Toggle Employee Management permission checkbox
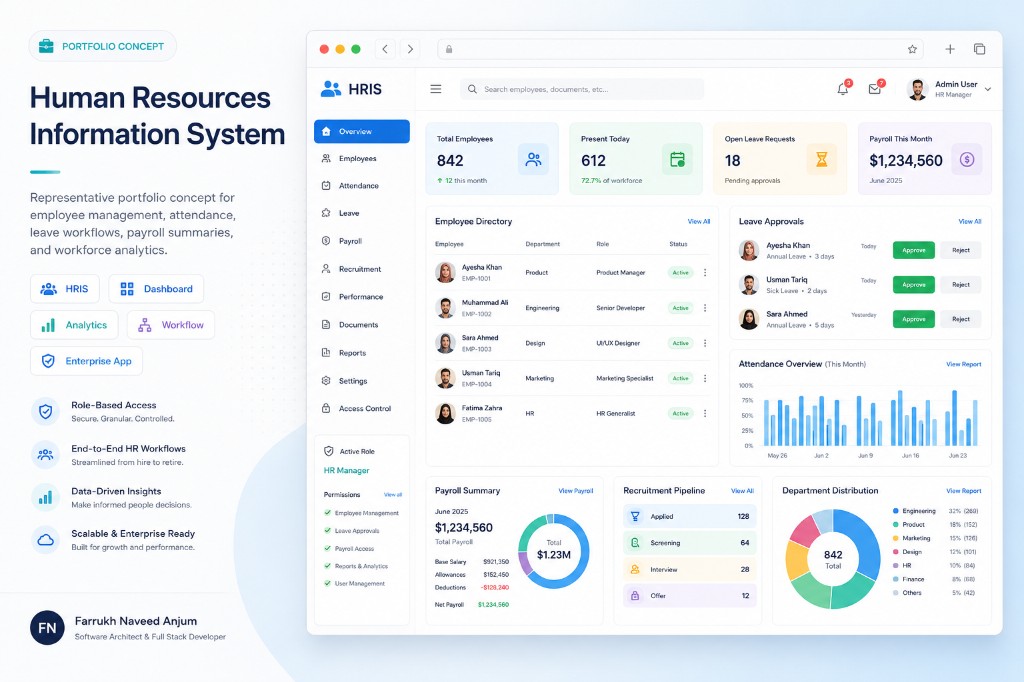 pos(328,513)
